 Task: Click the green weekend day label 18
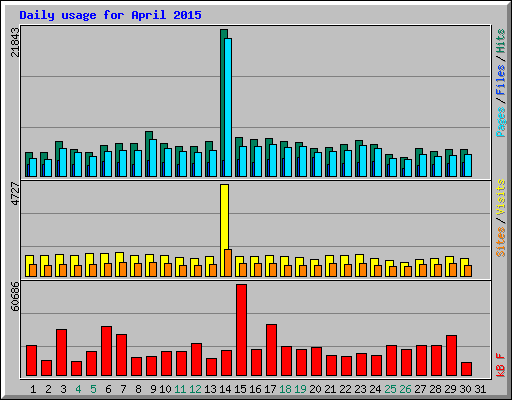tap(285, 389)
